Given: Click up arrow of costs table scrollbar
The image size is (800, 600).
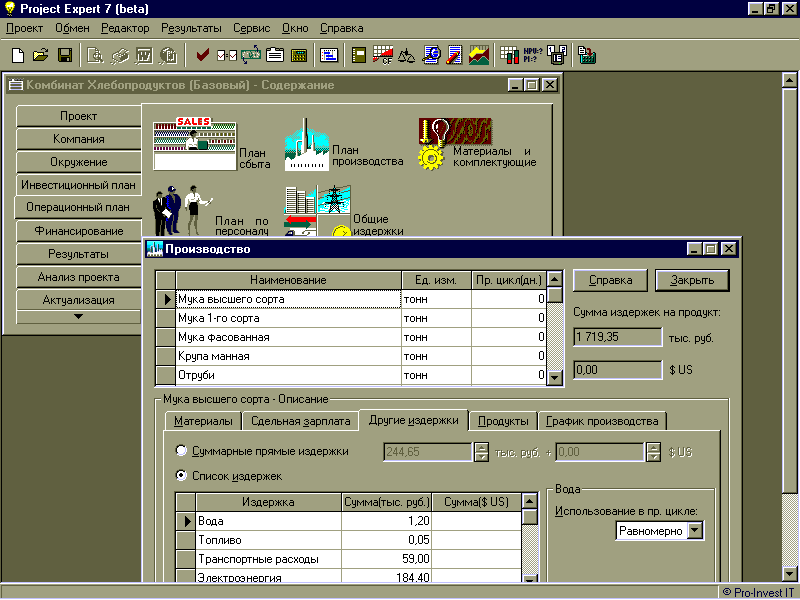Looking at the screenshot, I should tap(530, 501).
